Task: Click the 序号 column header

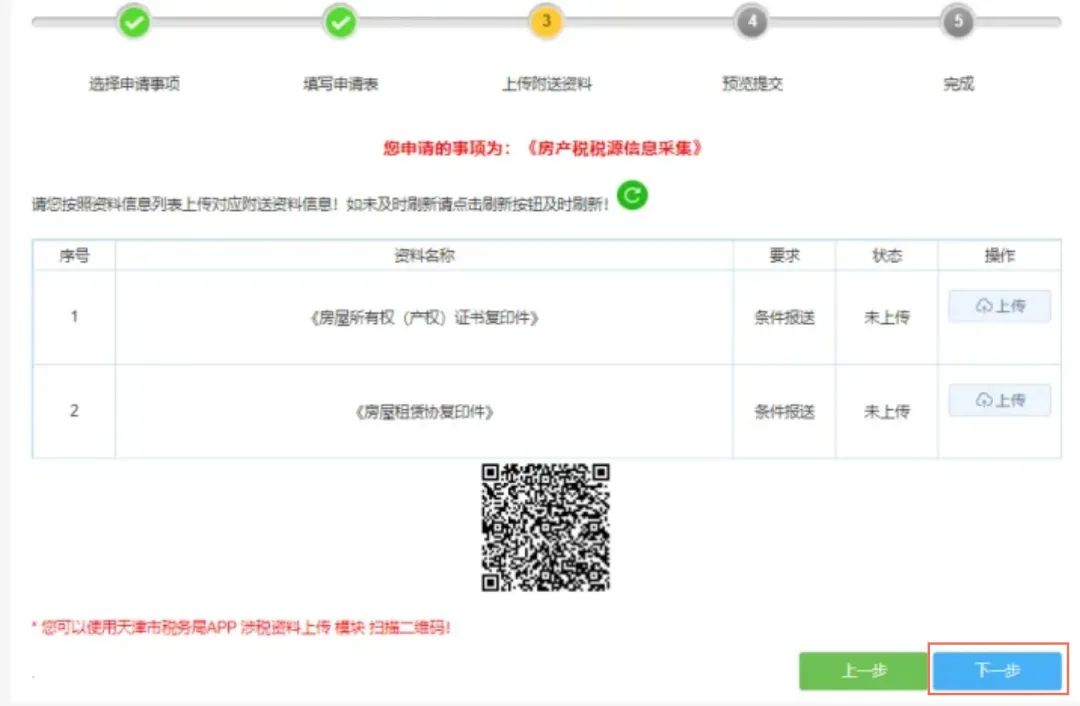Action: tap(74, 256)
